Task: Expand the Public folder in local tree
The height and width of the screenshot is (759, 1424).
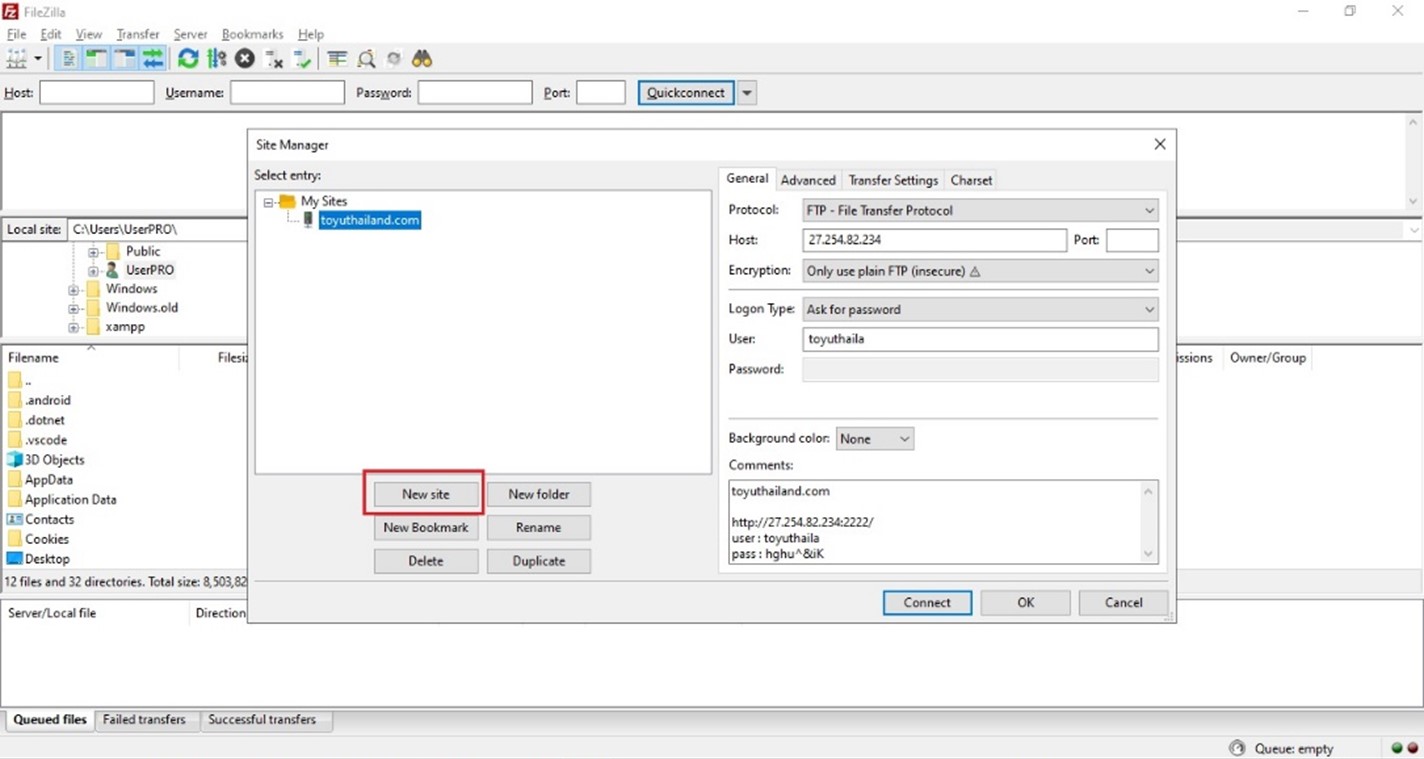Action: point(93,252)
